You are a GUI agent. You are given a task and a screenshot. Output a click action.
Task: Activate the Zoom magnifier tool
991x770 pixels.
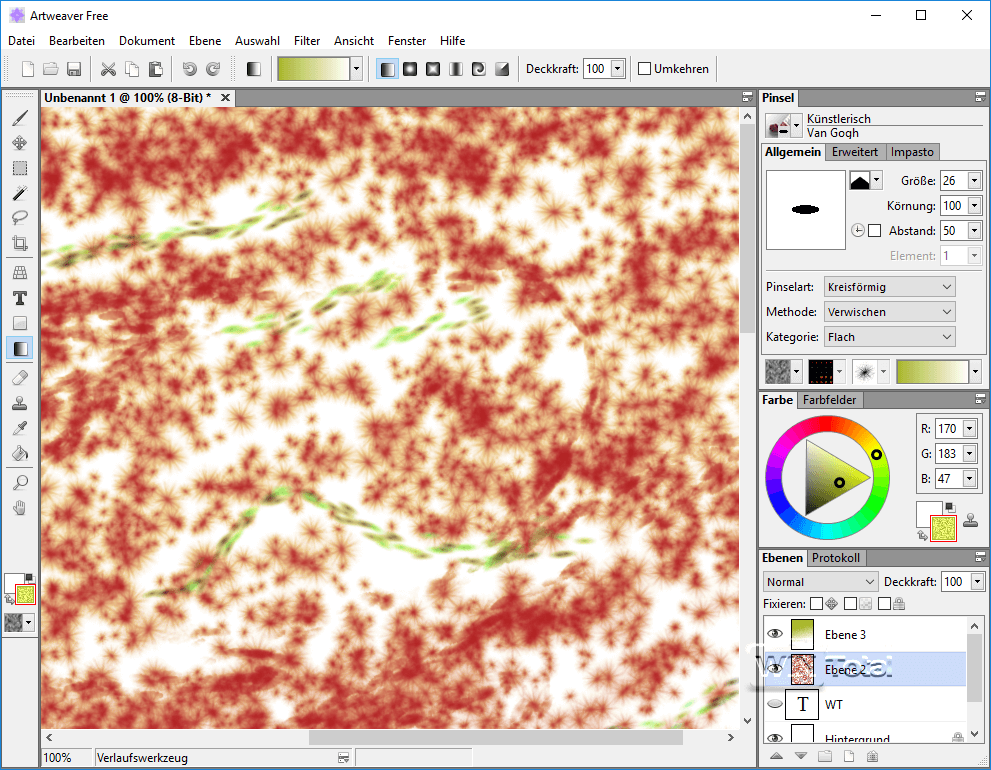(x=19, y=482)
